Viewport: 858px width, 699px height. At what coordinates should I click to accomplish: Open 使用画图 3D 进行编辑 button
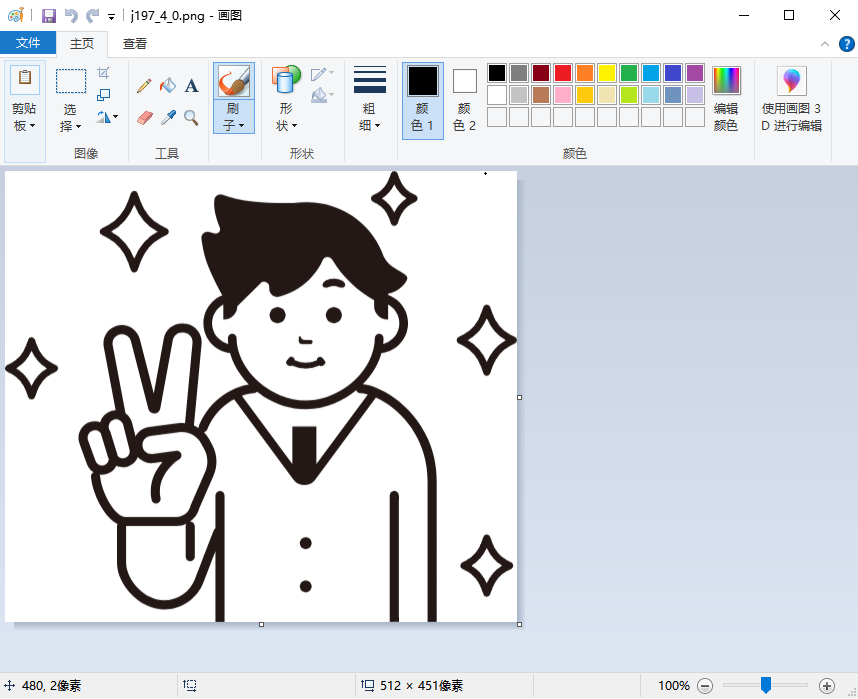tap(791, 100)
